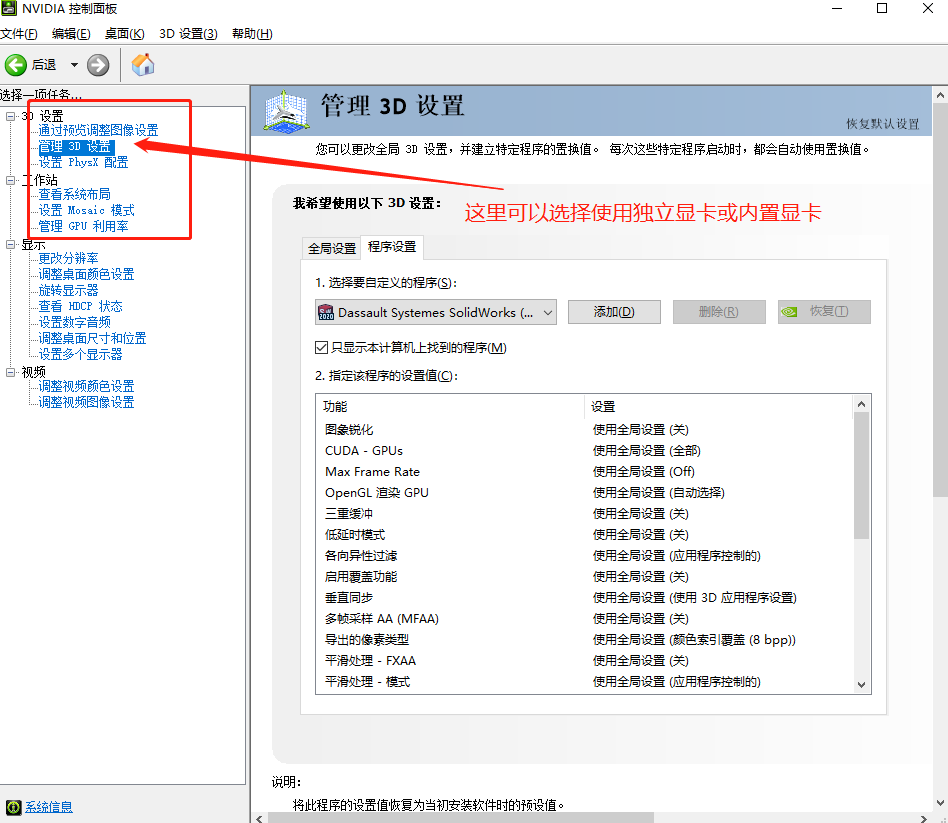Open the 文件(F) menu
The image size is (948, 823).
click(19, 33)
